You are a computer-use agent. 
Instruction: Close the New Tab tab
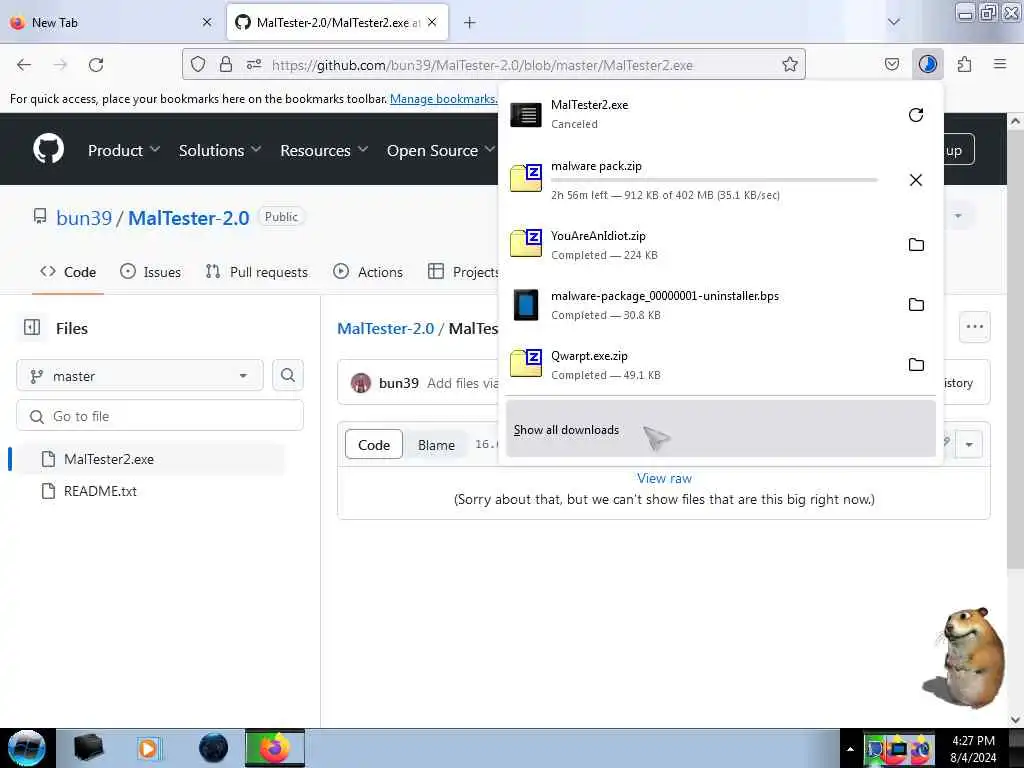pyautogui.click(x=207, y=22)
